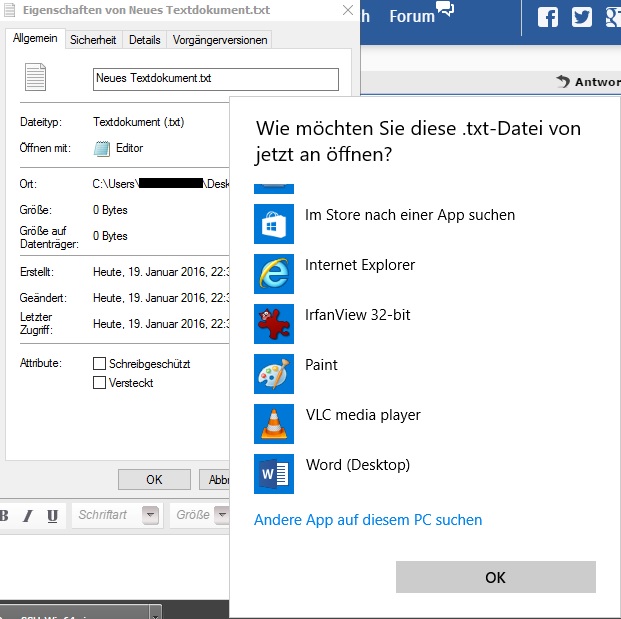Click the file name input field
The width and height of the screenshot is (621, 619).
pos(216,79)
